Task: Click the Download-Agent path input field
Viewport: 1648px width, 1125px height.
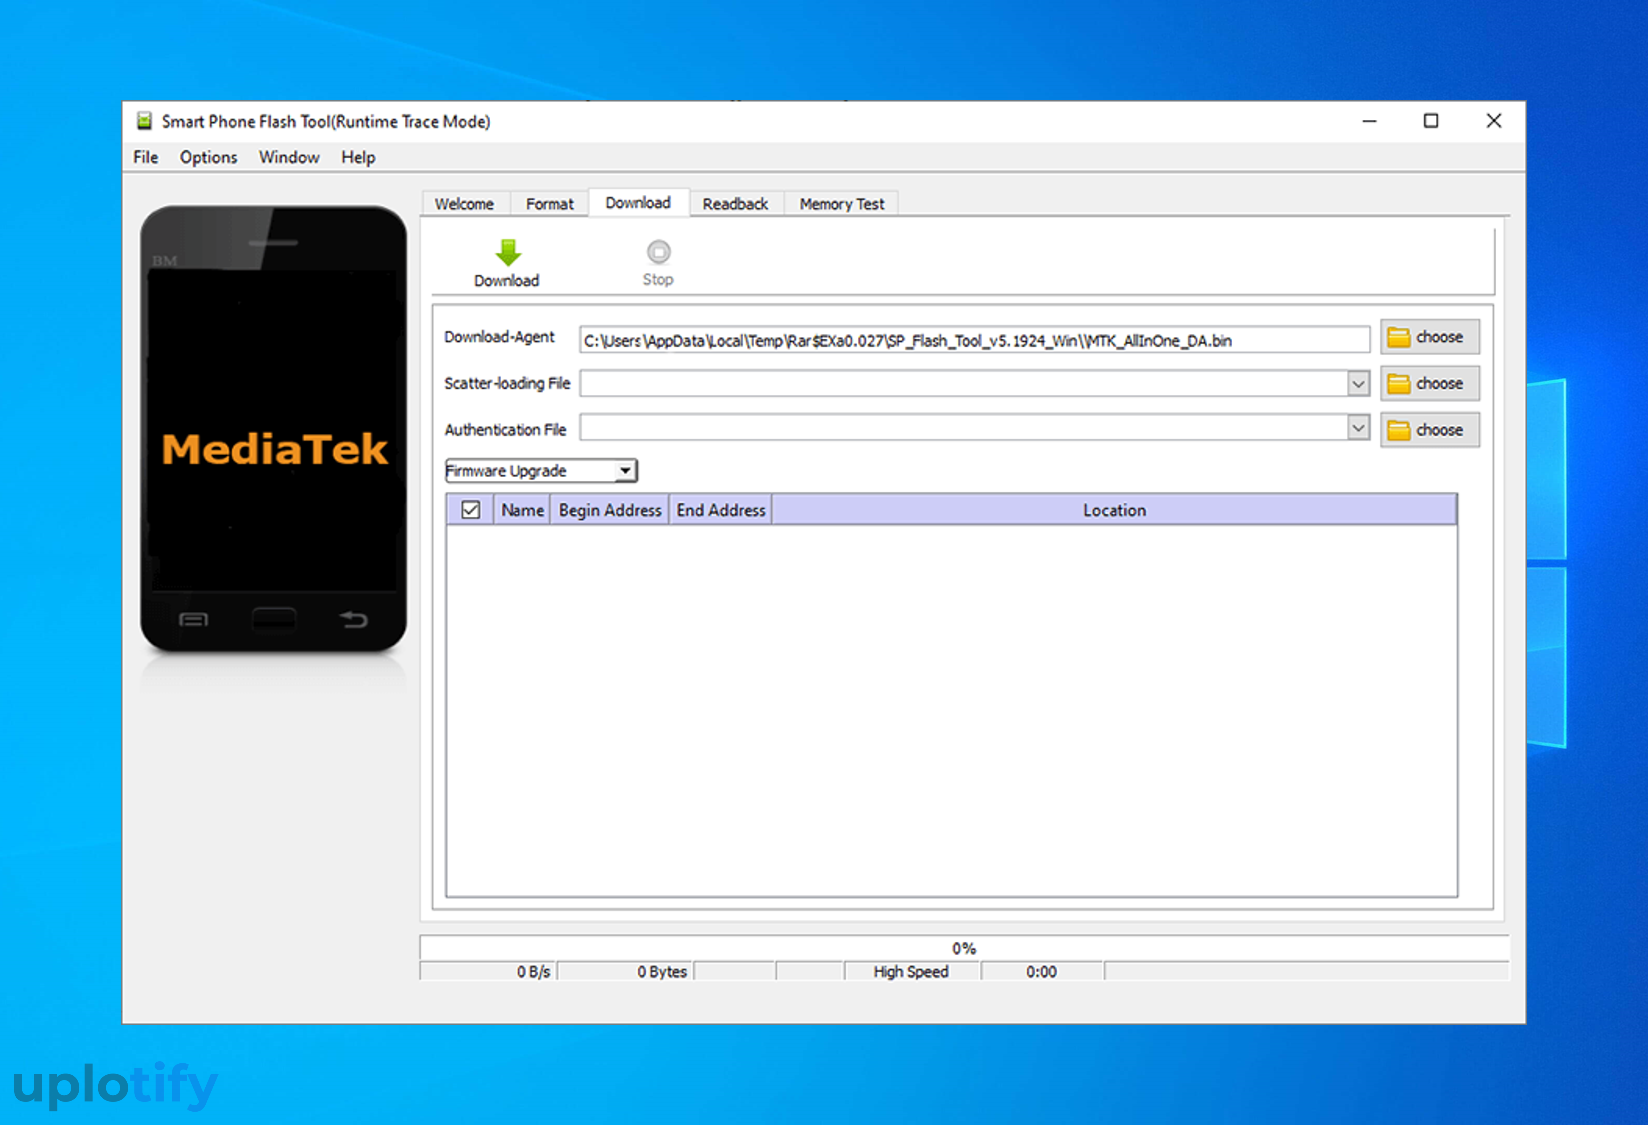Action: [973, 341]
